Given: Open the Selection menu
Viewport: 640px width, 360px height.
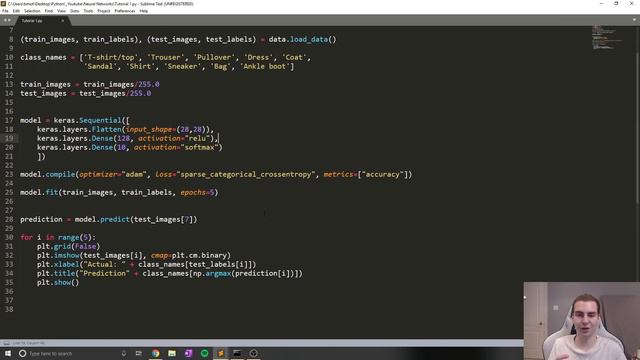Looking at the screenshot, I should tap(32, 11).
